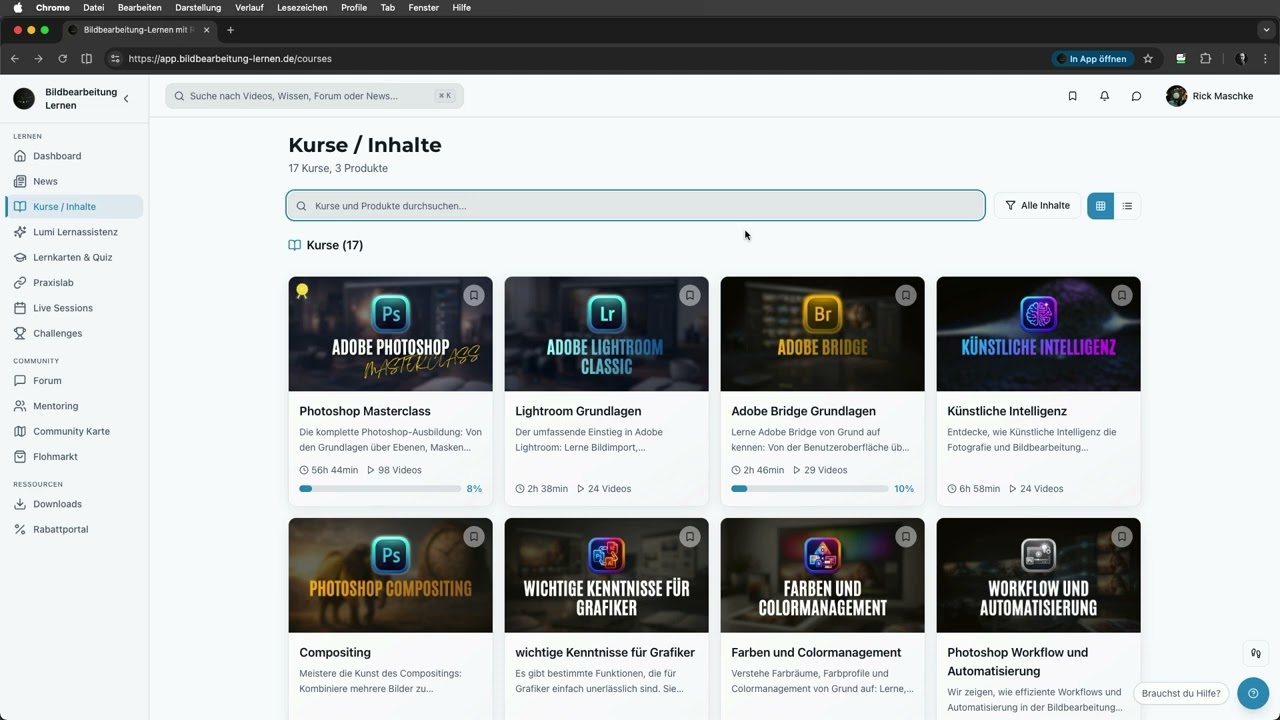Image resolution: width=1280 pixels, height=720 pixels.
Task: Click the In App öffnen button
Action: (1092, 59)
